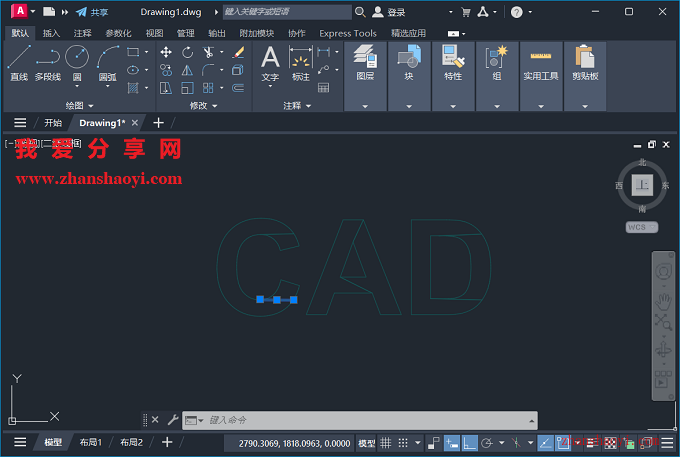
Task: Open the Layers (图层) panel button
Action: coord(365,76)
